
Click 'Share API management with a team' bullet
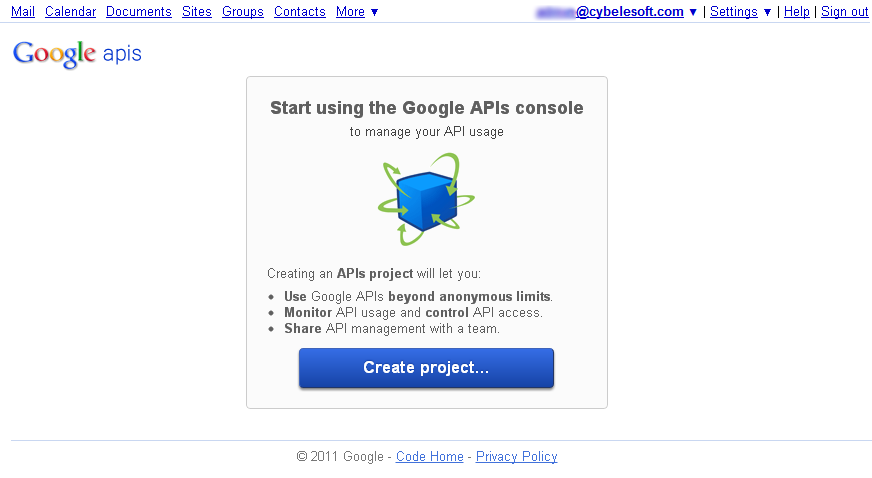392,328
